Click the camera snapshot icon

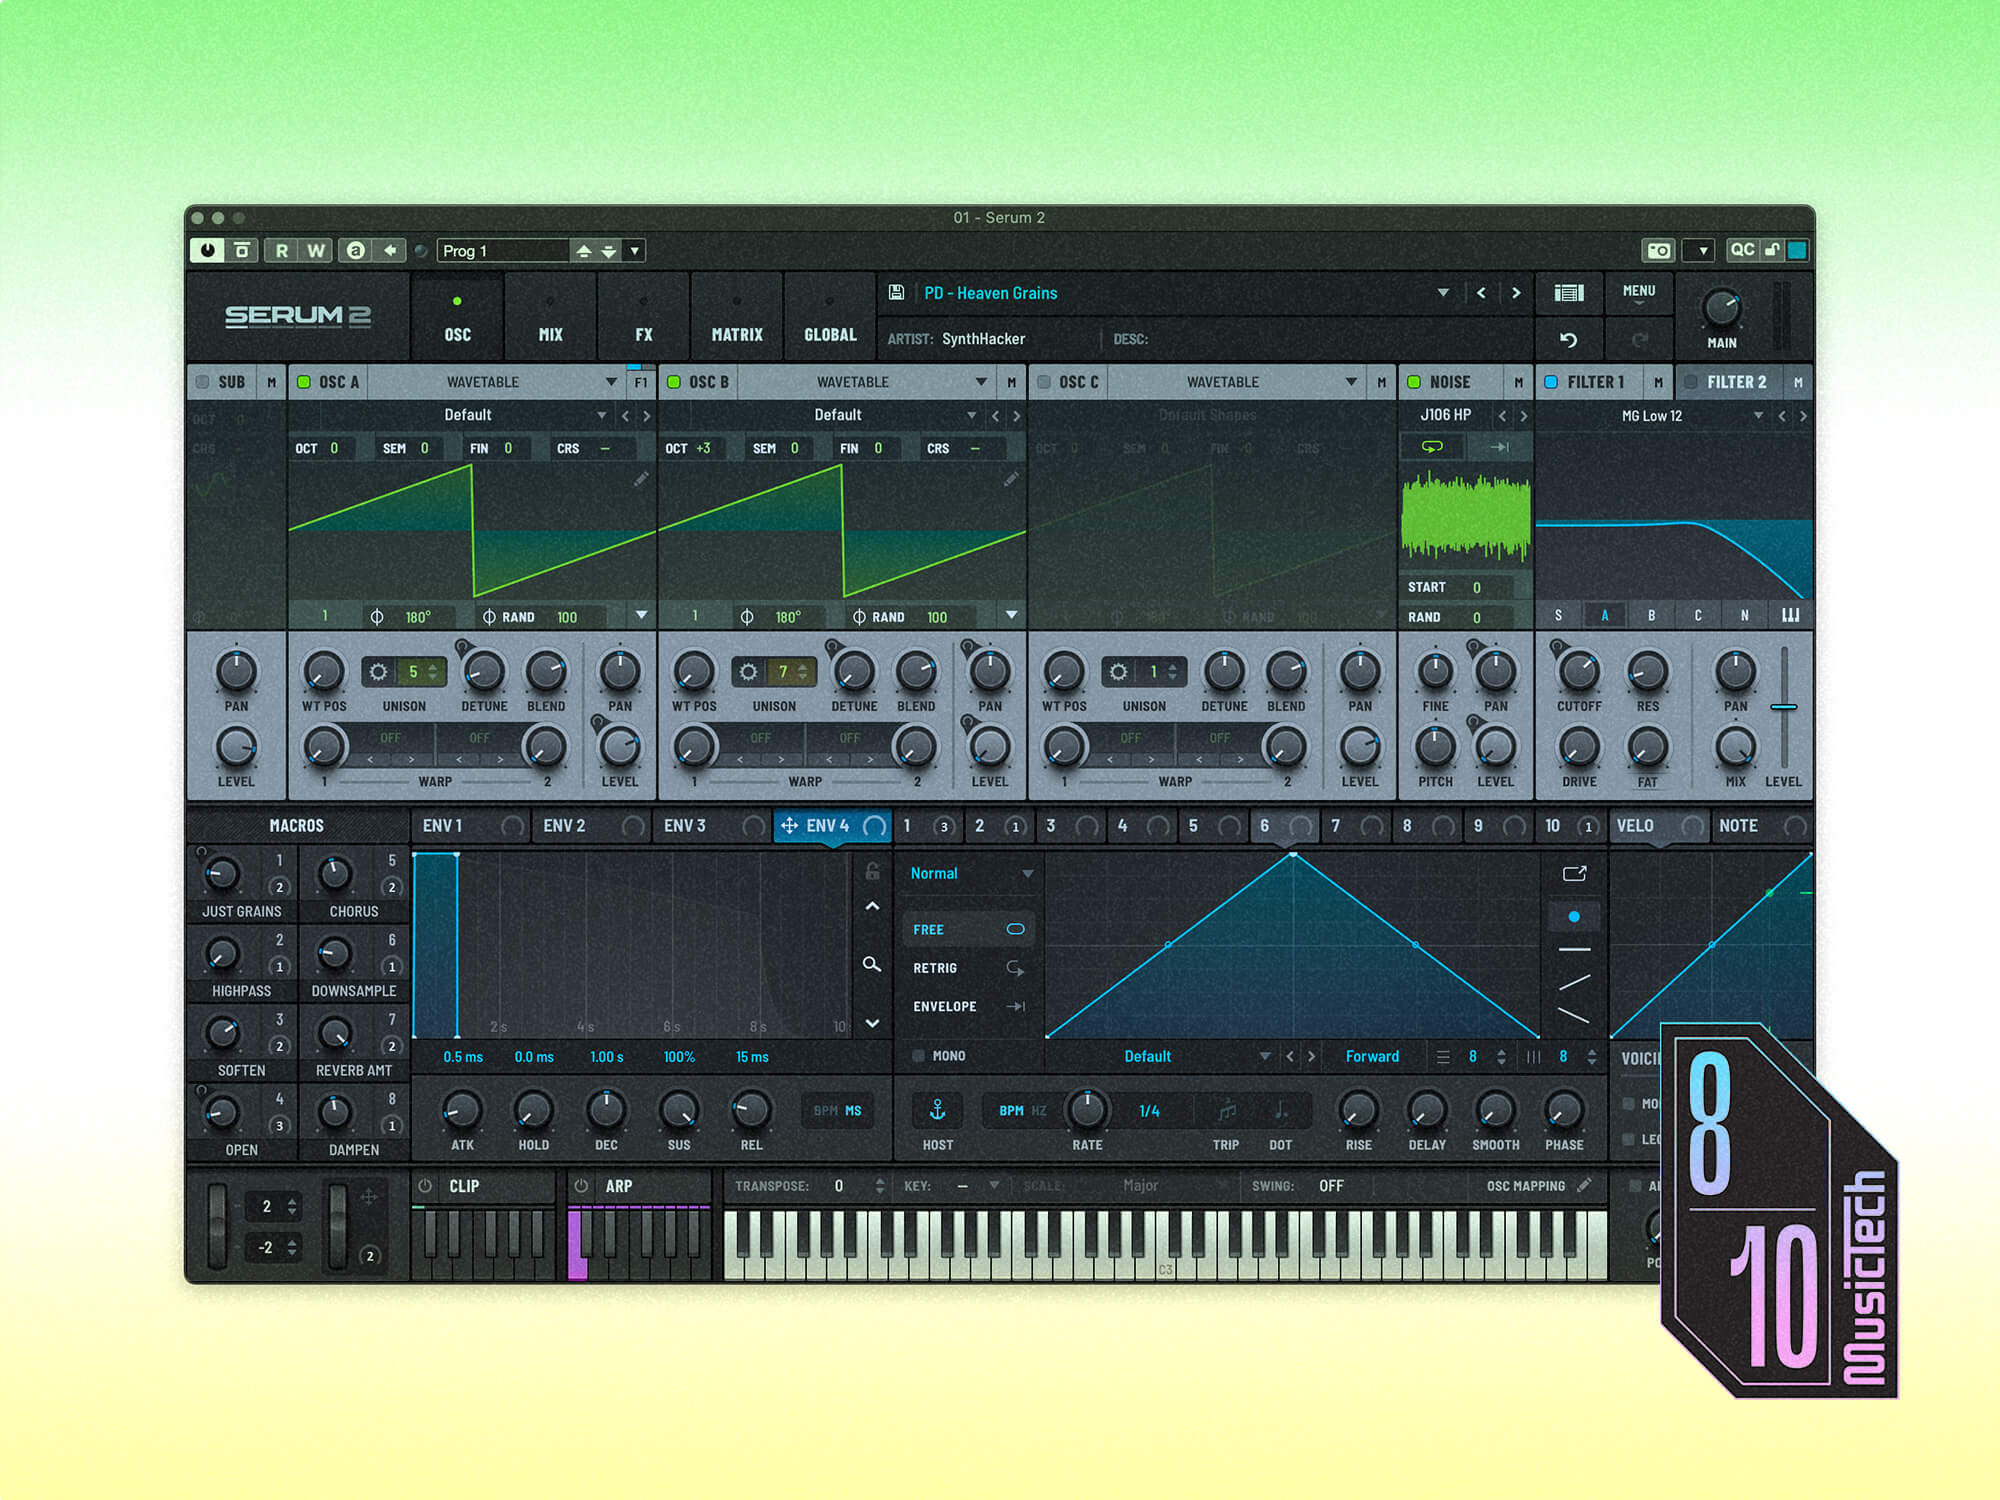click(1658, 250)
